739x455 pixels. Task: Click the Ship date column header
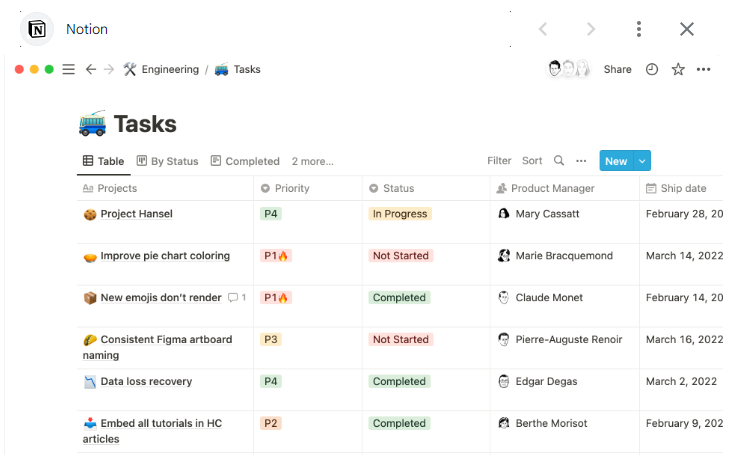(682, 188)
